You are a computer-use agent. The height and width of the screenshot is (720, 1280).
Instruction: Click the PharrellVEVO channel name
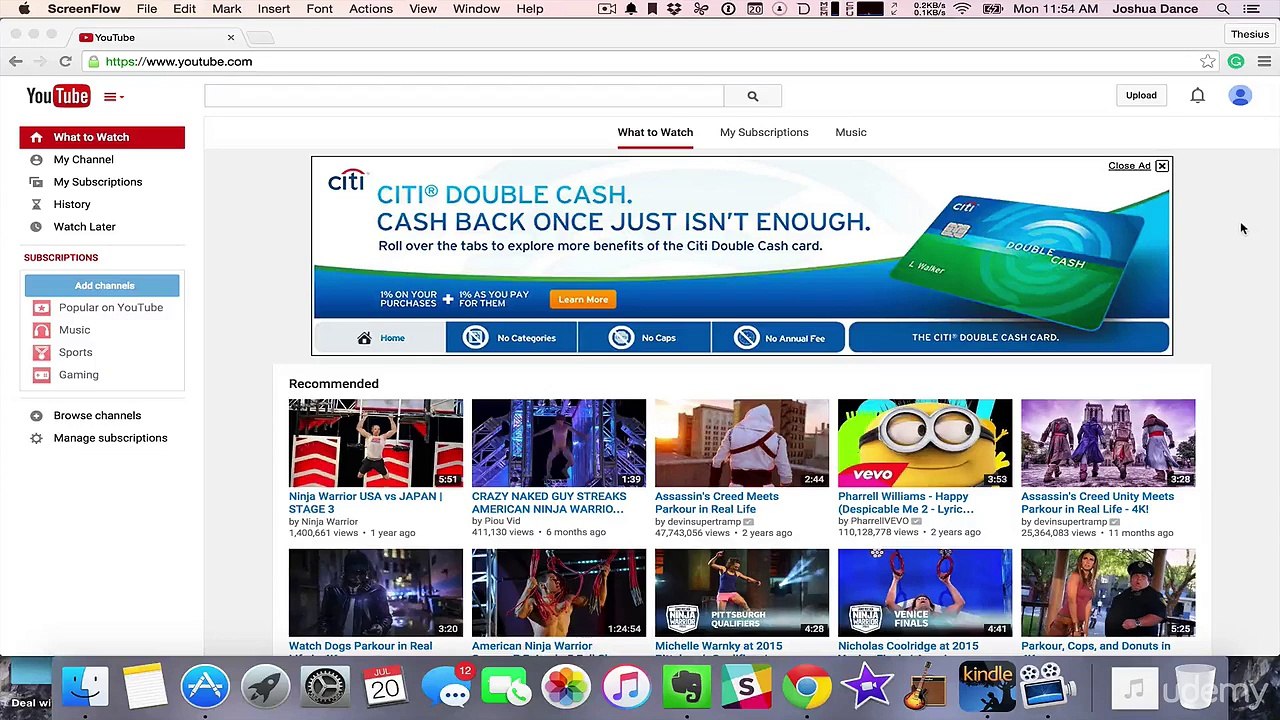pos(878,522)
